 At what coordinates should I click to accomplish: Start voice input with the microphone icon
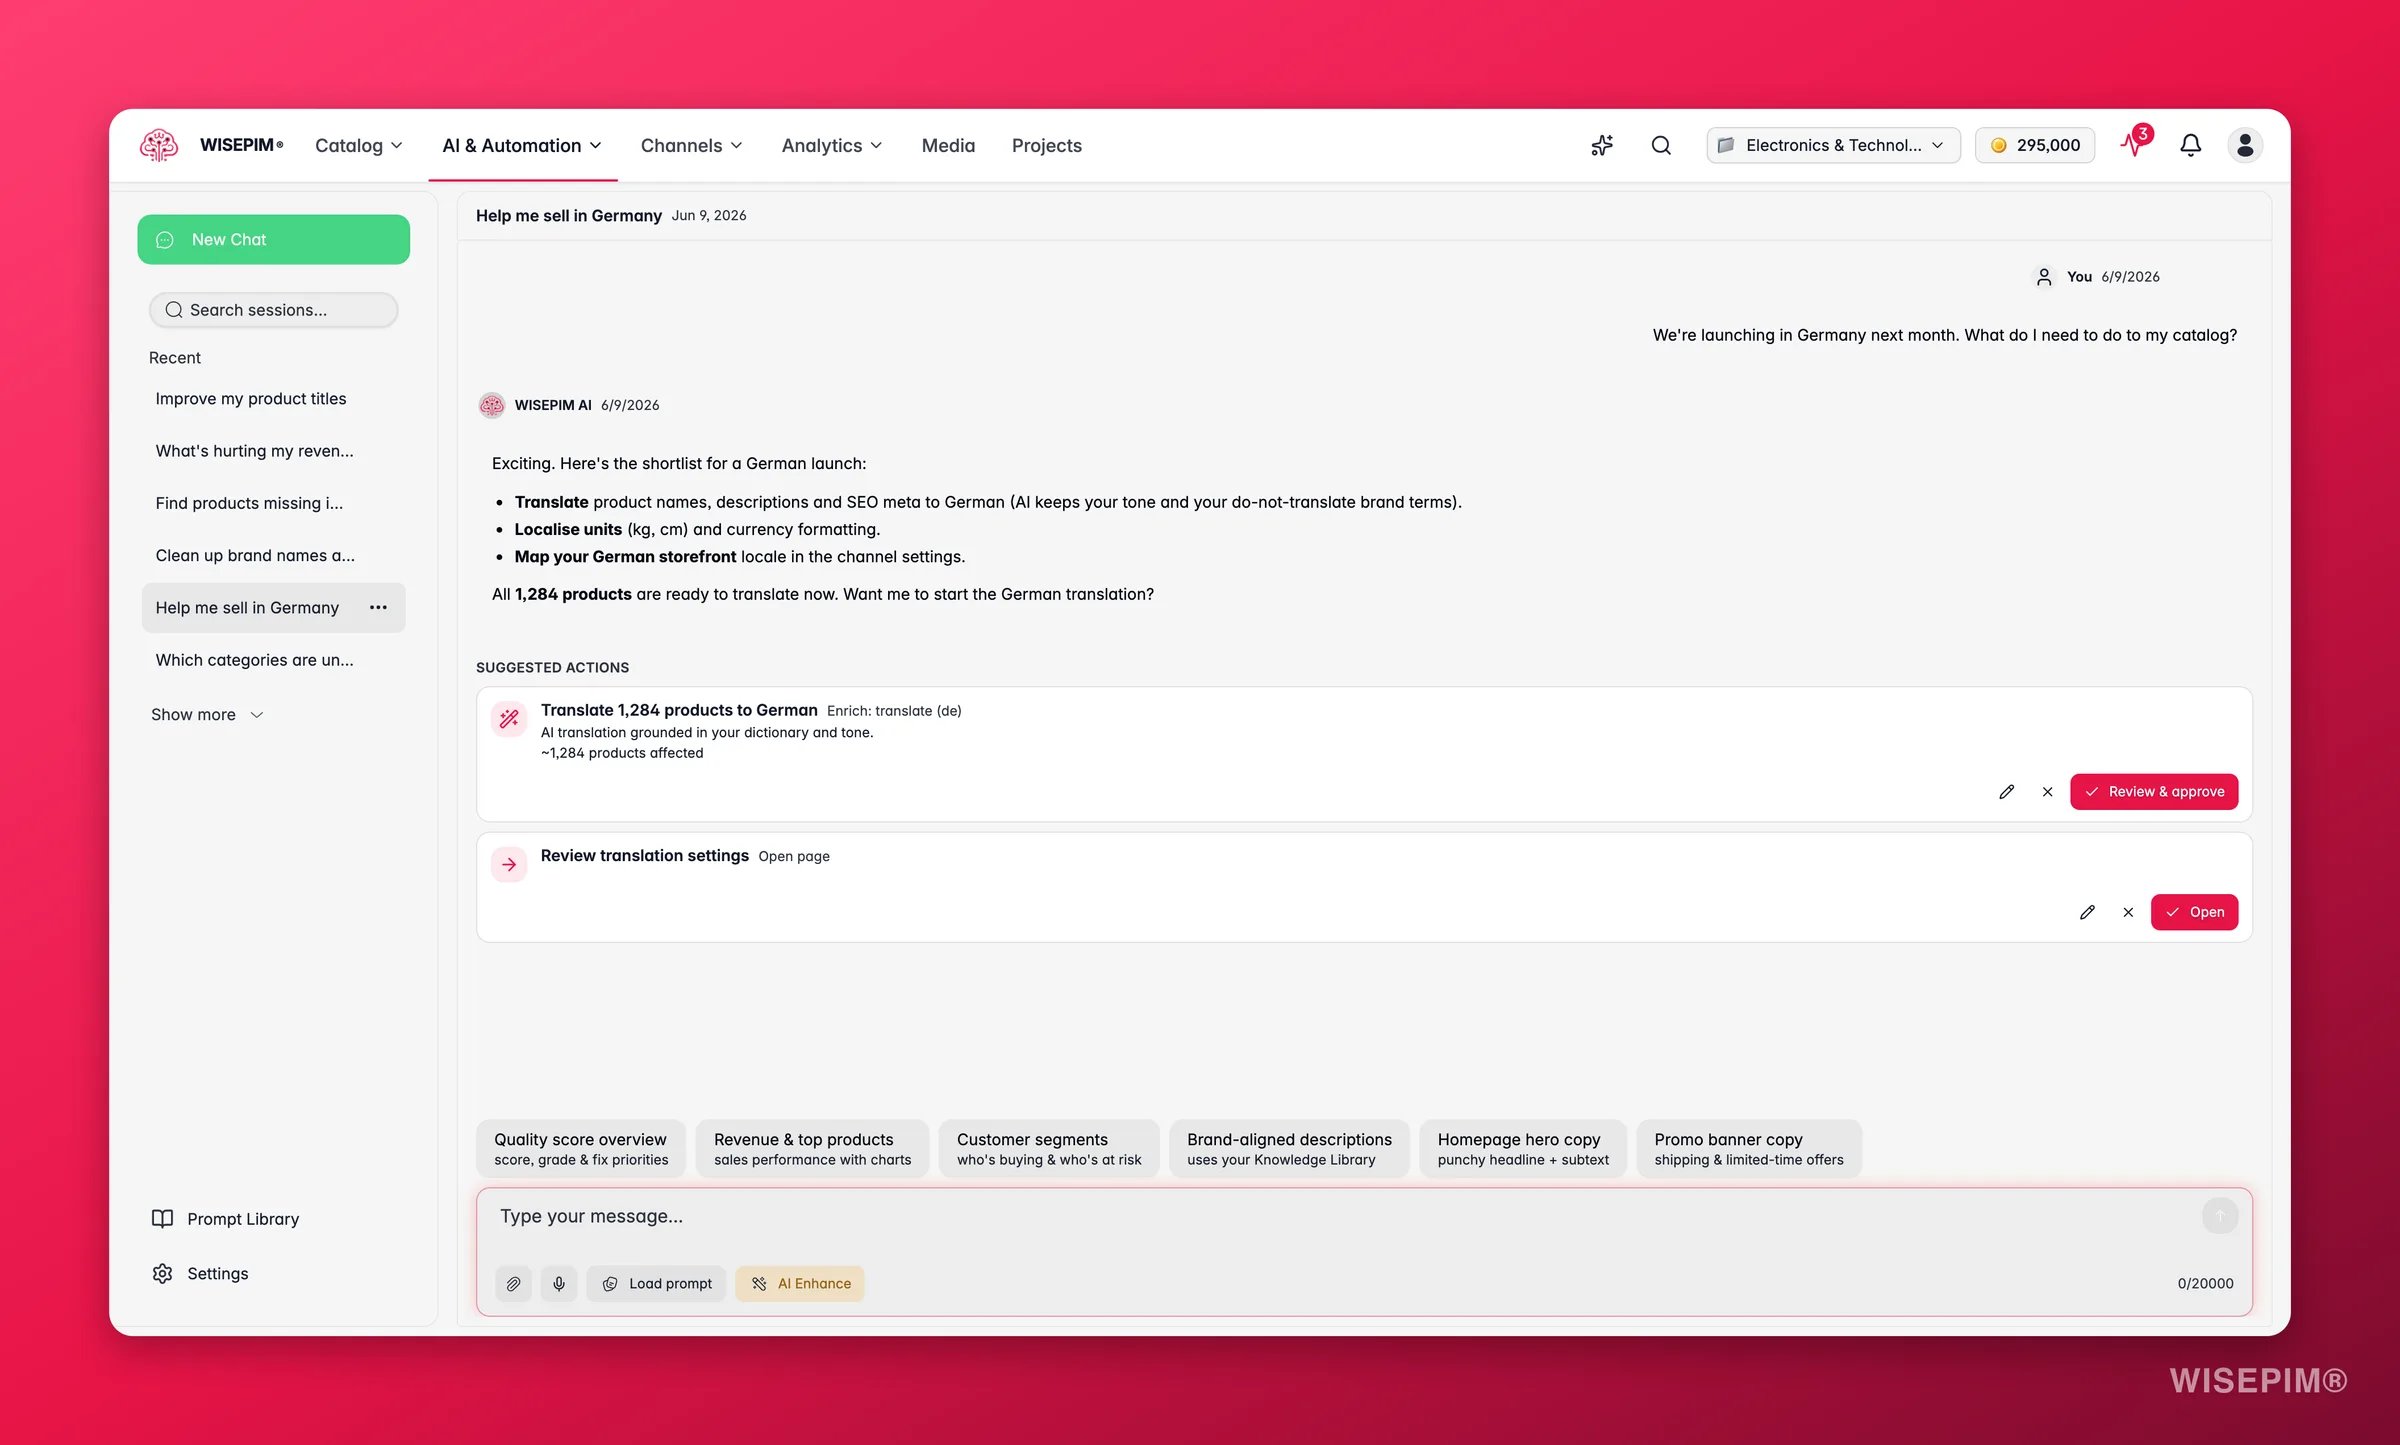click(559, 1283)
